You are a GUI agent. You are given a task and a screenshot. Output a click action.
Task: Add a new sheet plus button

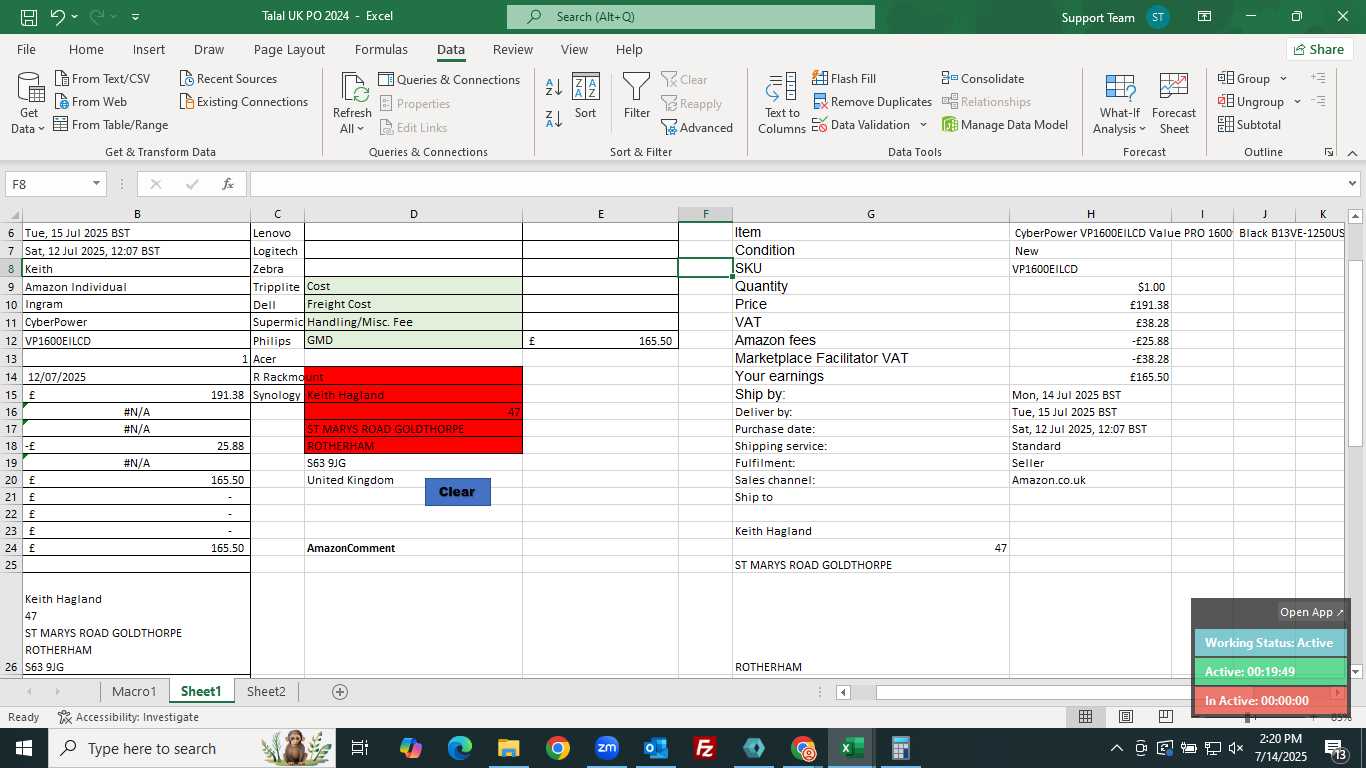point(339,691)
